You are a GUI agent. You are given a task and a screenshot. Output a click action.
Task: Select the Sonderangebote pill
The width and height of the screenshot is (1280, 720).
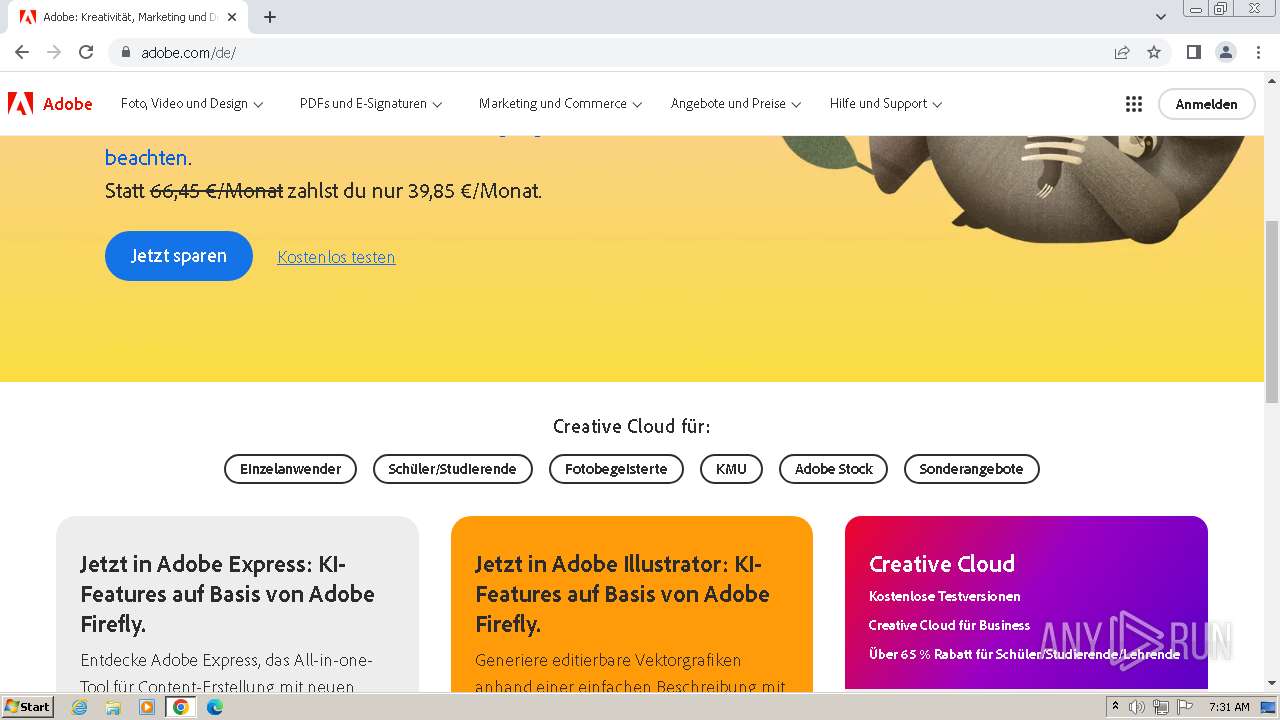pos(971,469)
